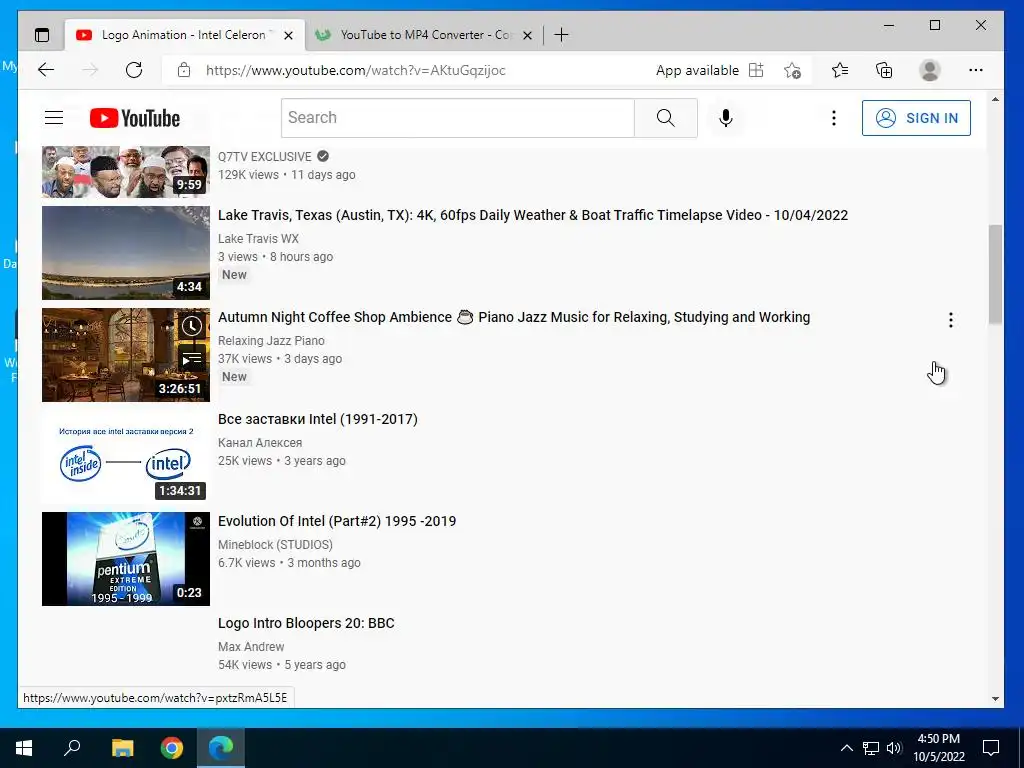Refresh the page with the reload icon
This screenshot has height=768, width=1024.
coord(134,70)
